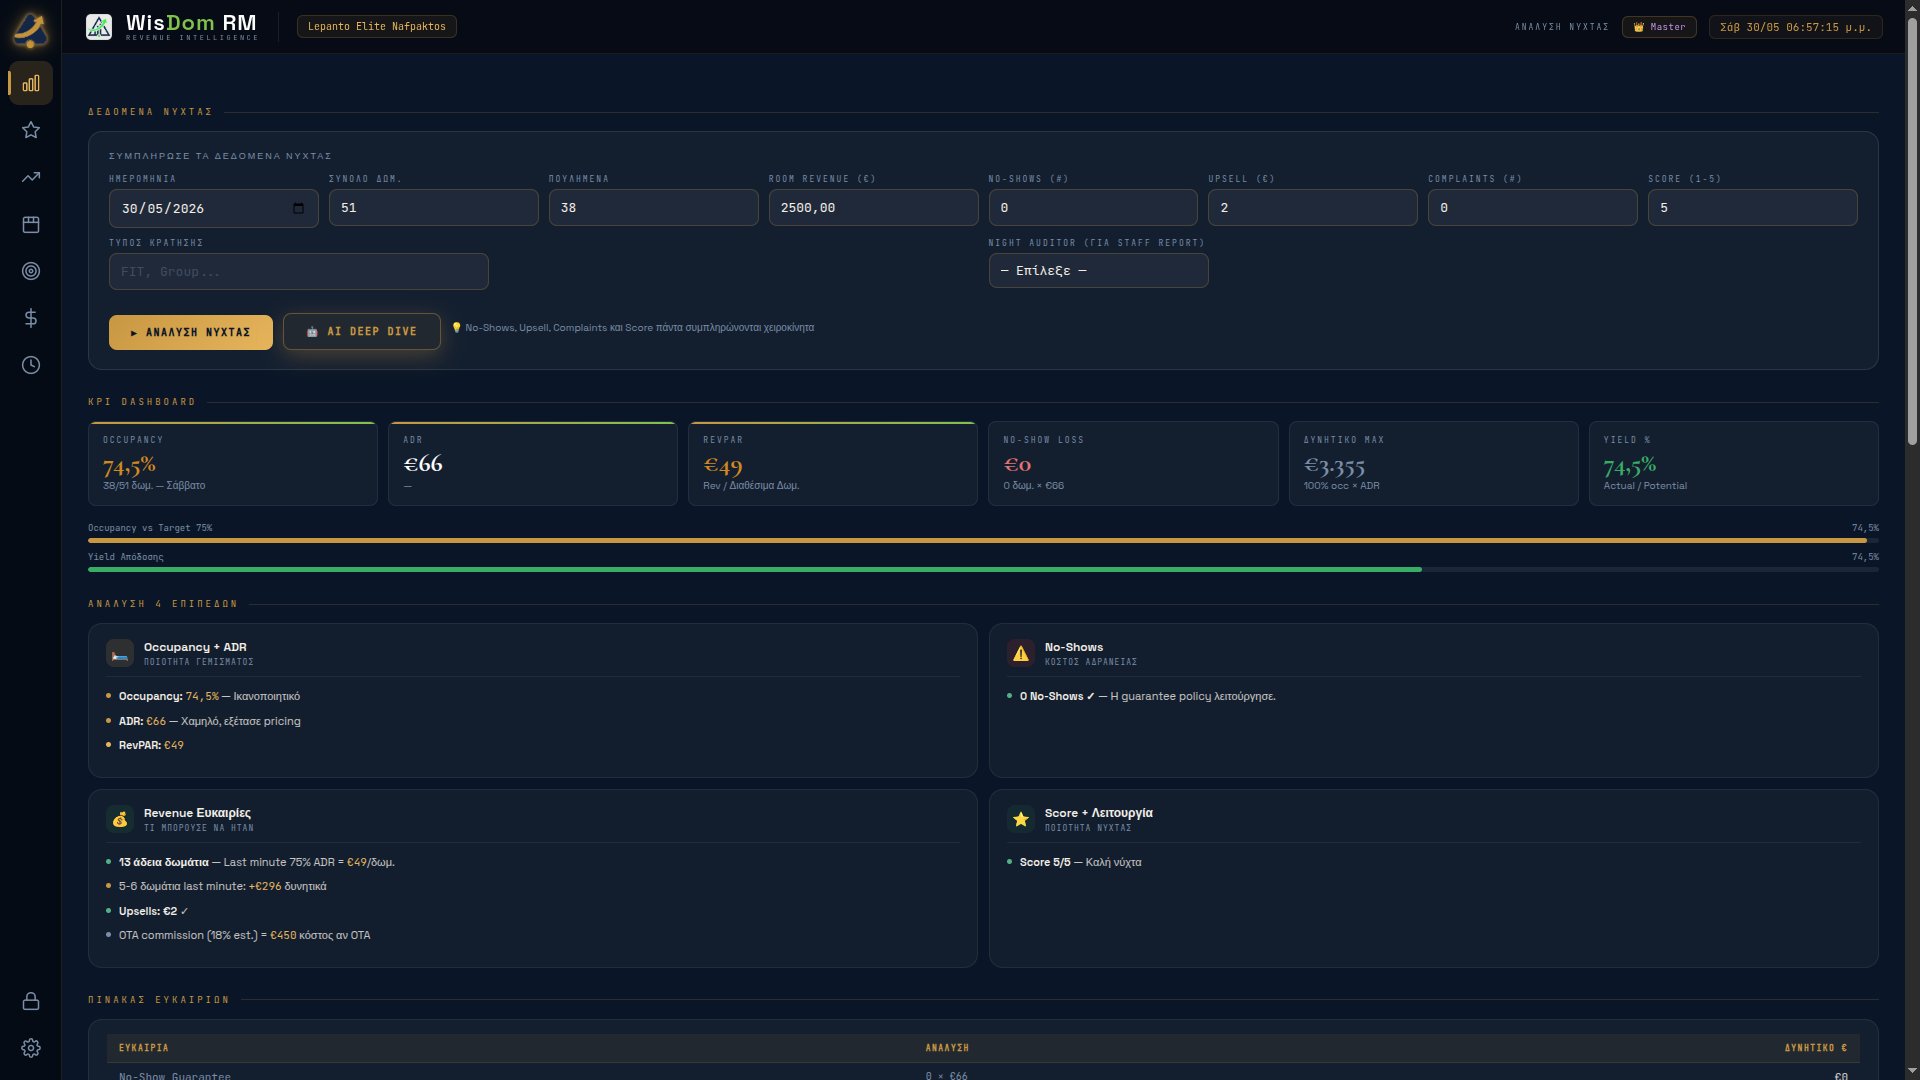Click the top-left sidebar brand emblem
Viewport: 1920px width, 1080px height.
[x=30, y=29]
